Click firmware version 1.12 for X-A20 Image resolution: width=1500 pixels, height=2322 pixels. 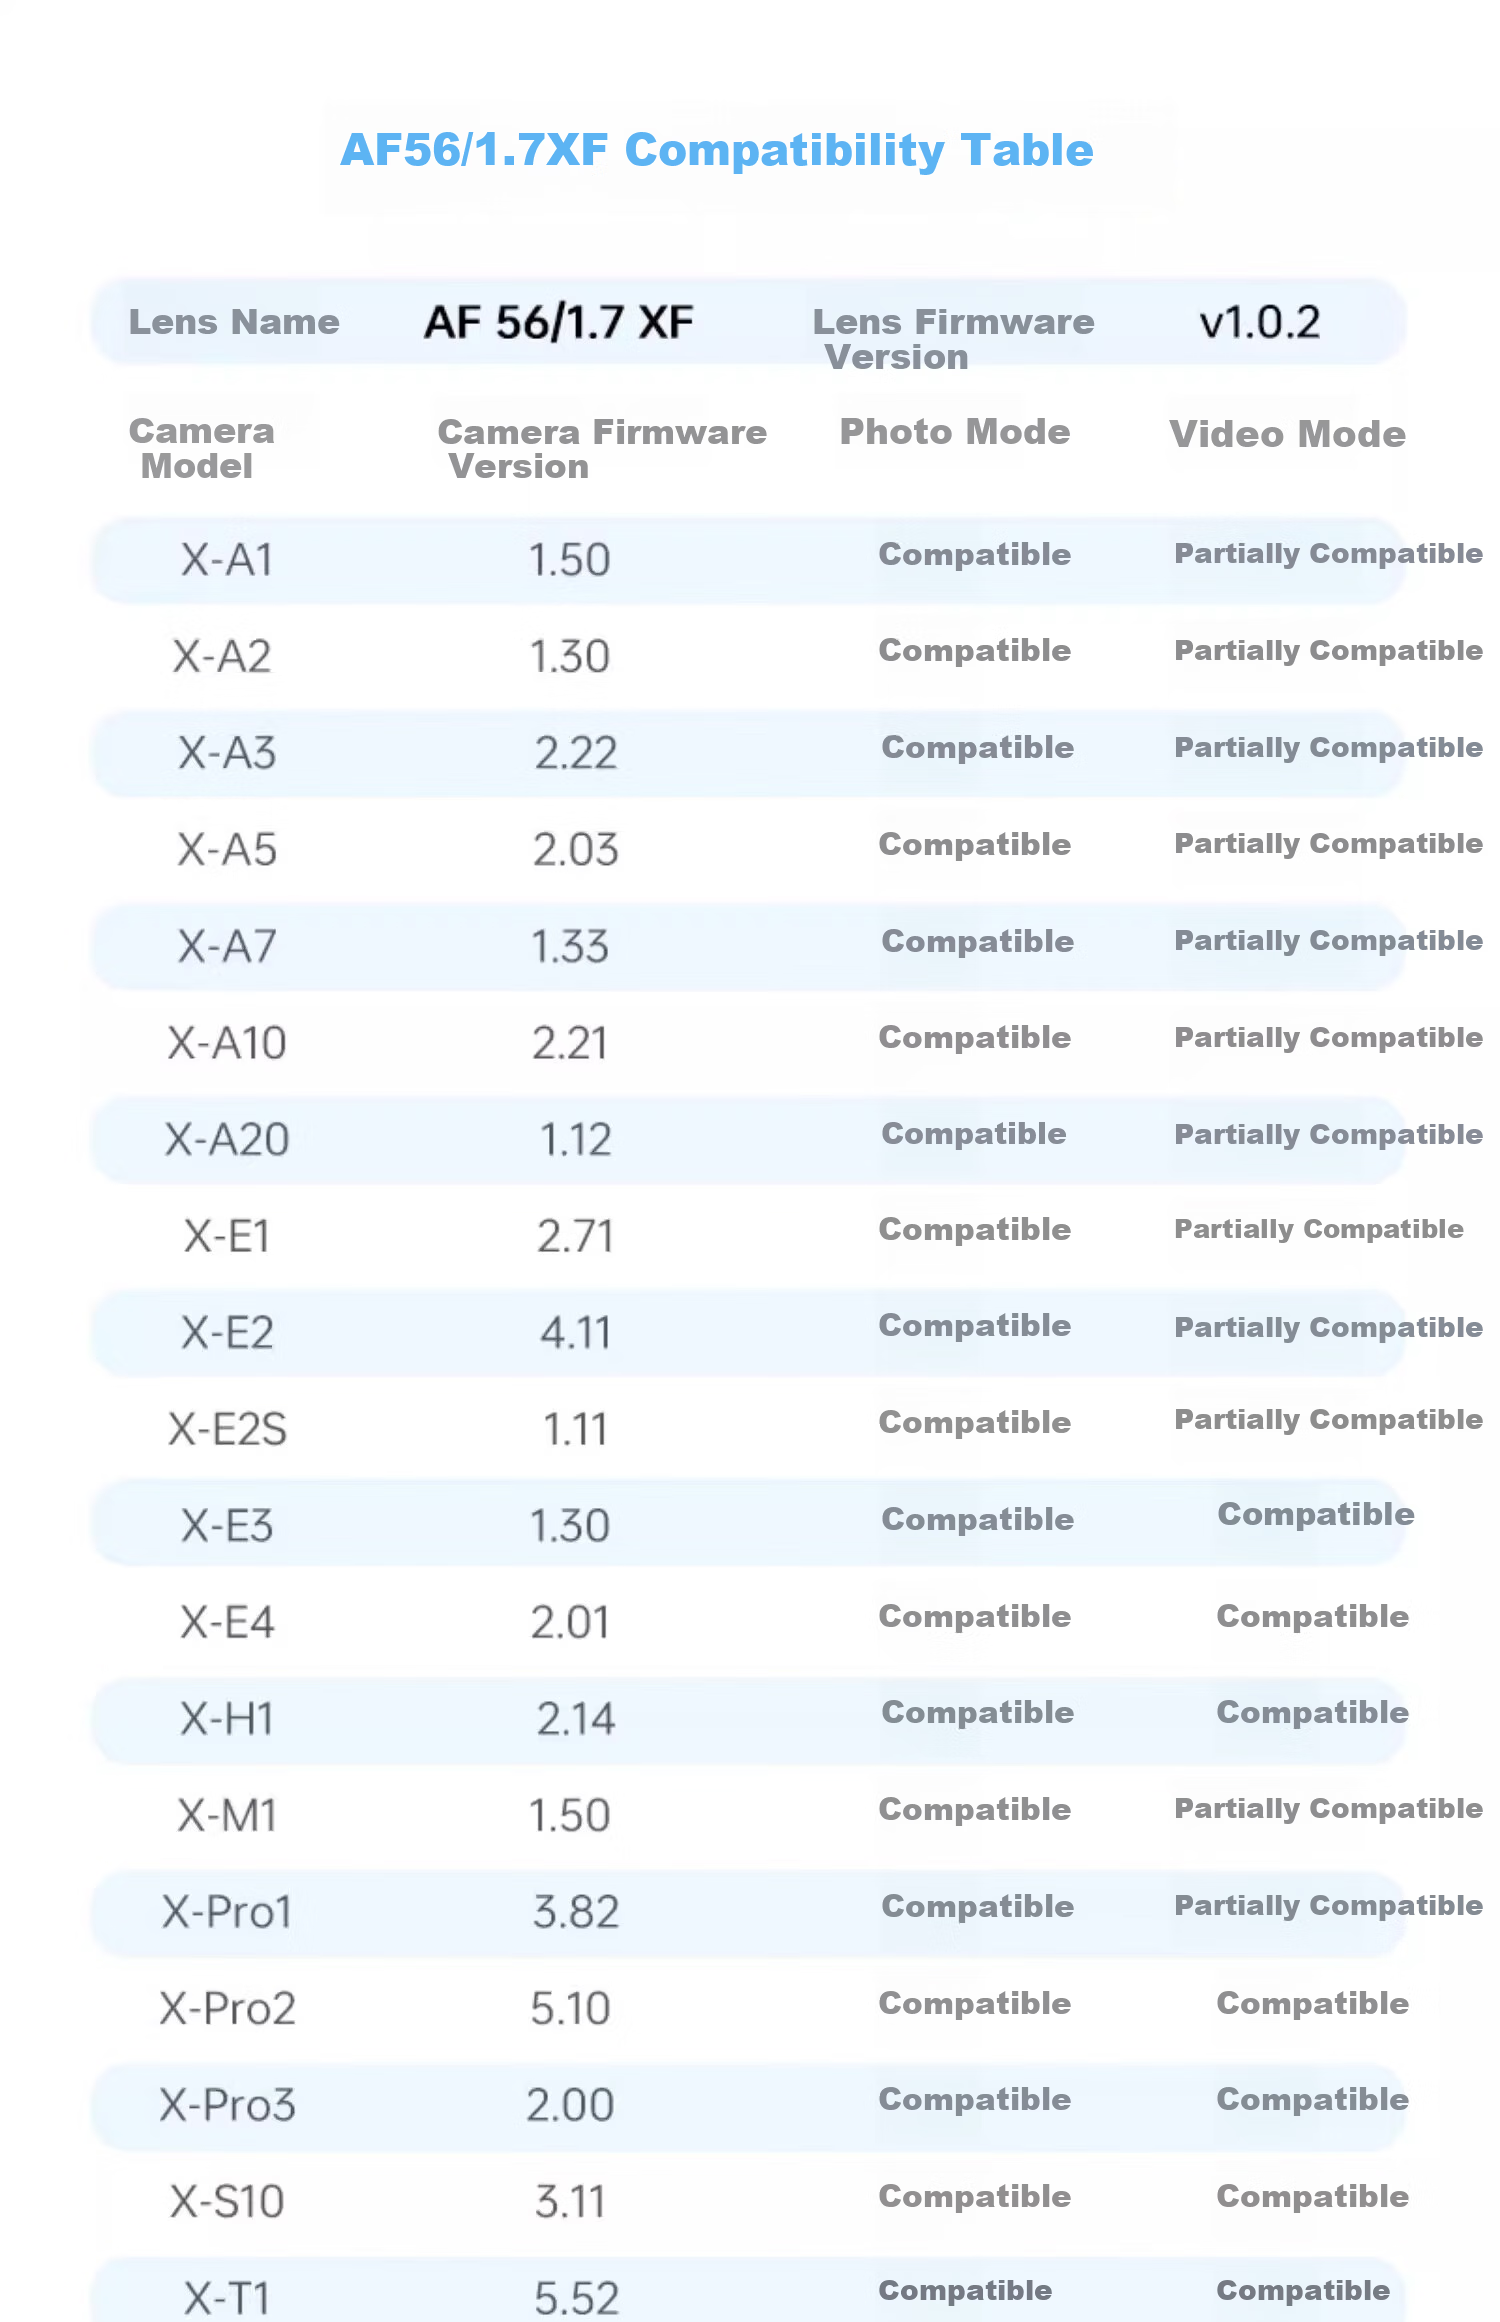click(x=576, y=1139)
